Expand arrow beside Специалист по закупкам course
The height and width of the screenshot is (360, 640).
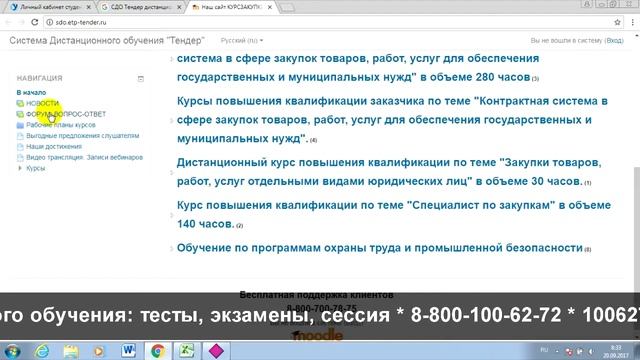coord(172,215)
